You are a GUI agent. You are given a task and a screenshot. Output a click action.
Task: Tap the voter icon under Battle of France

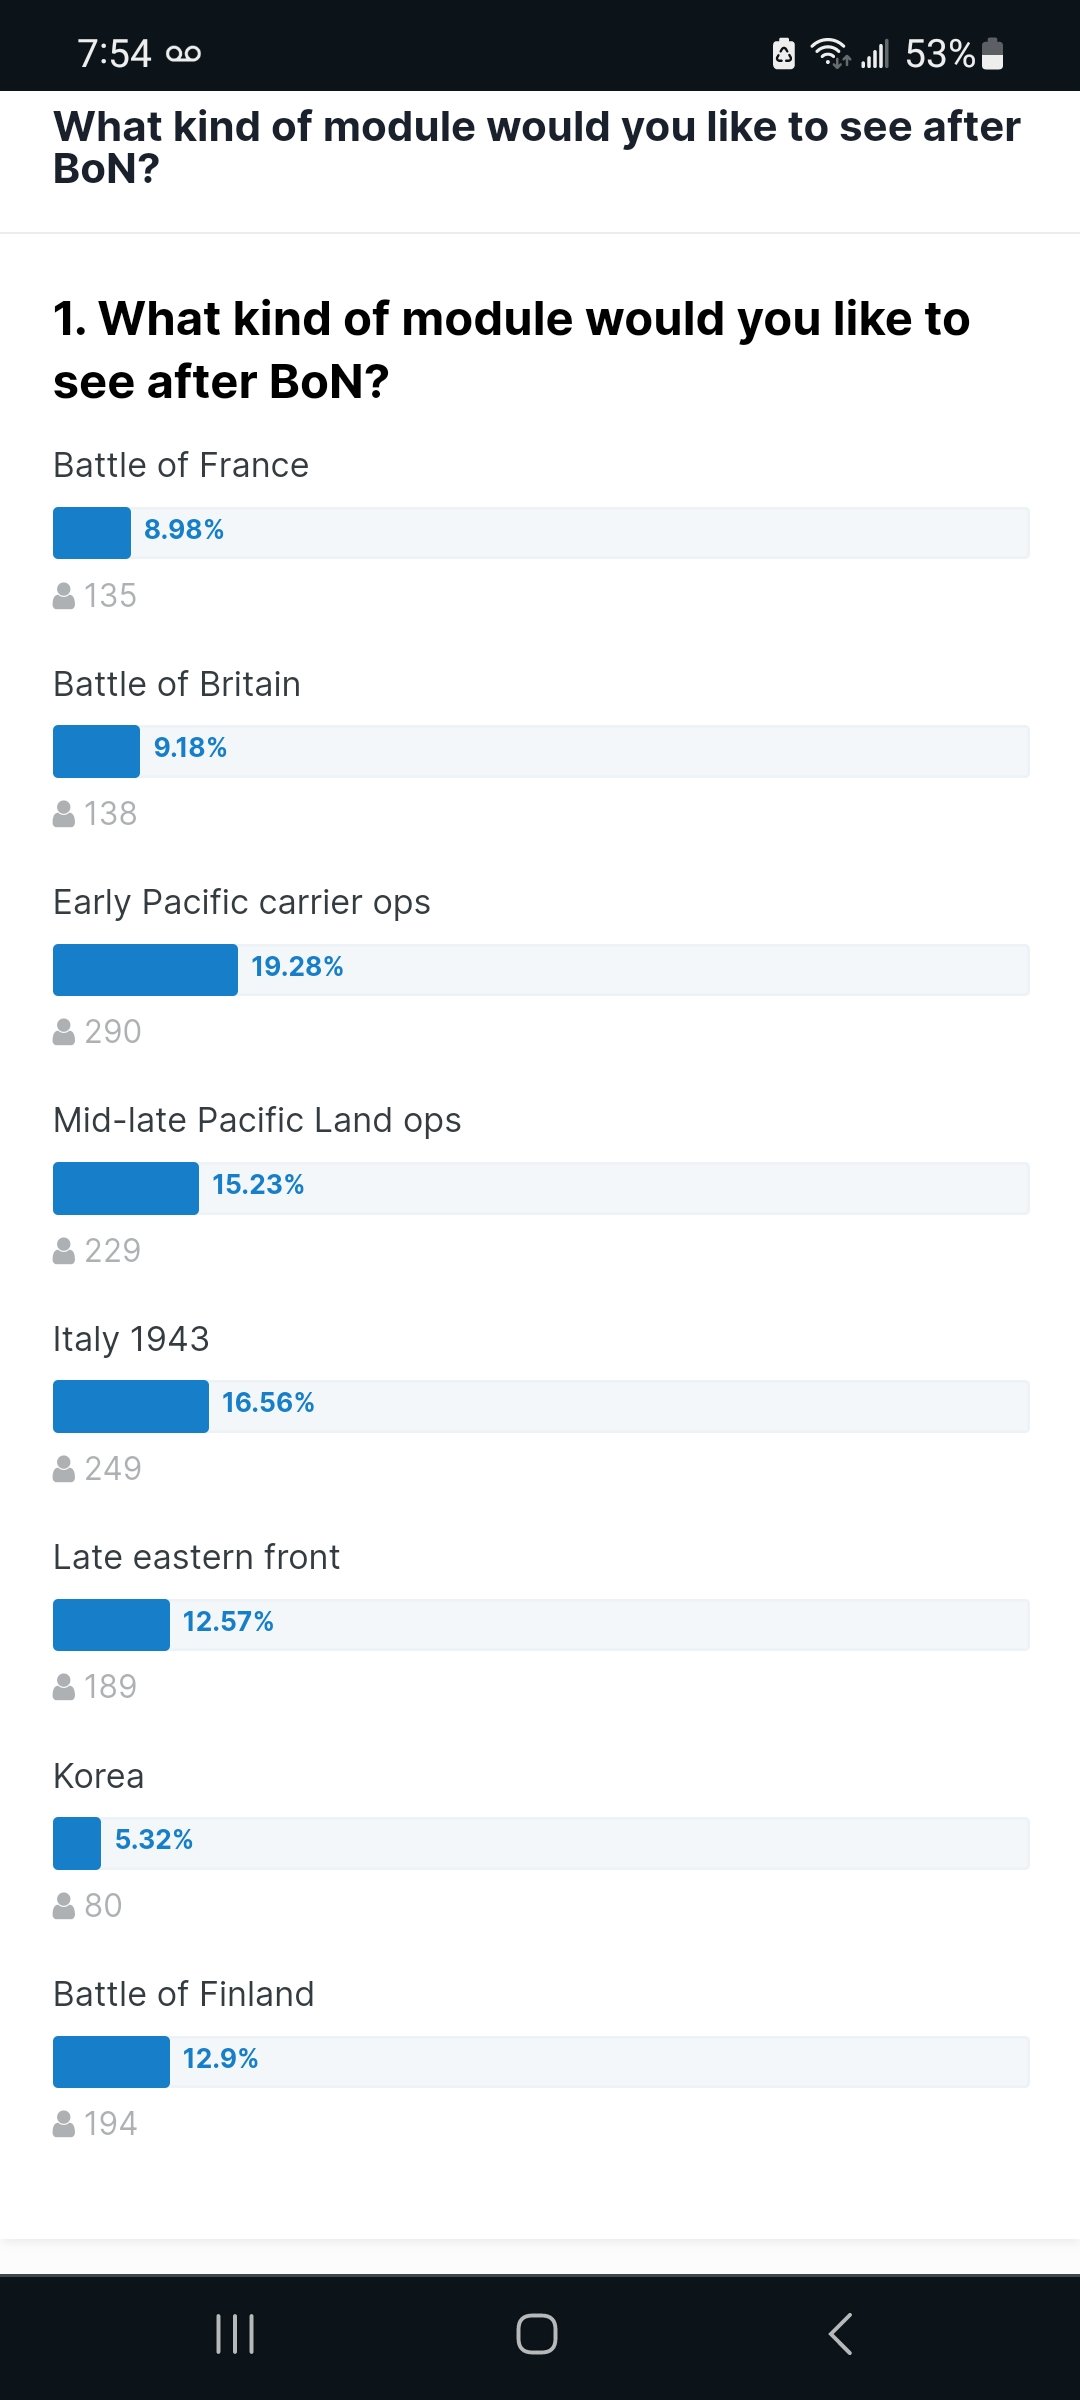pyautogui.click(x=64, y=596)
